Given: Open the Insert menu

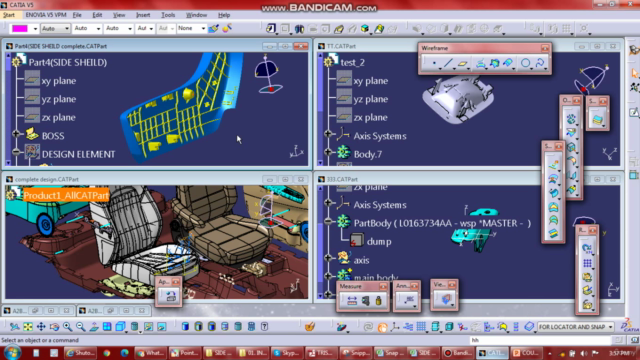Looking at the screenshot, I should 143,15.
